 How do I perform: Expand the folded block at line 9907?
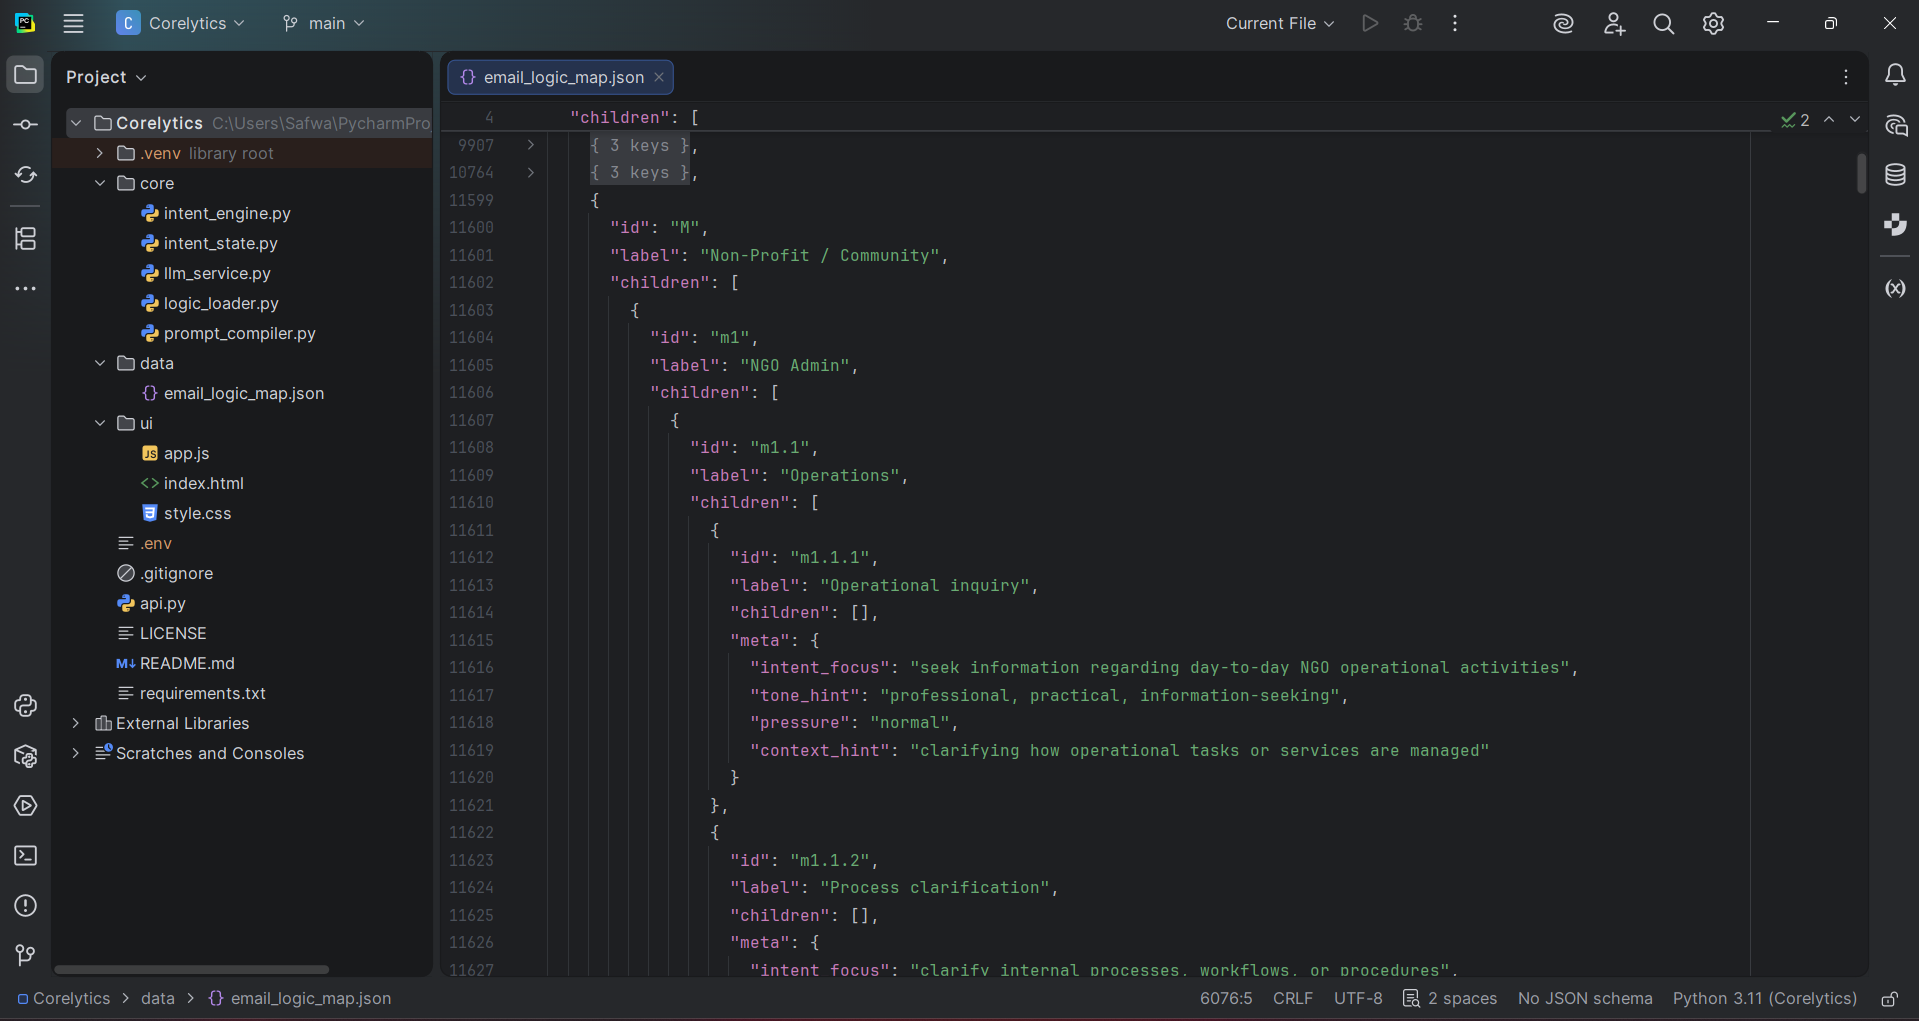click(531, 145)
